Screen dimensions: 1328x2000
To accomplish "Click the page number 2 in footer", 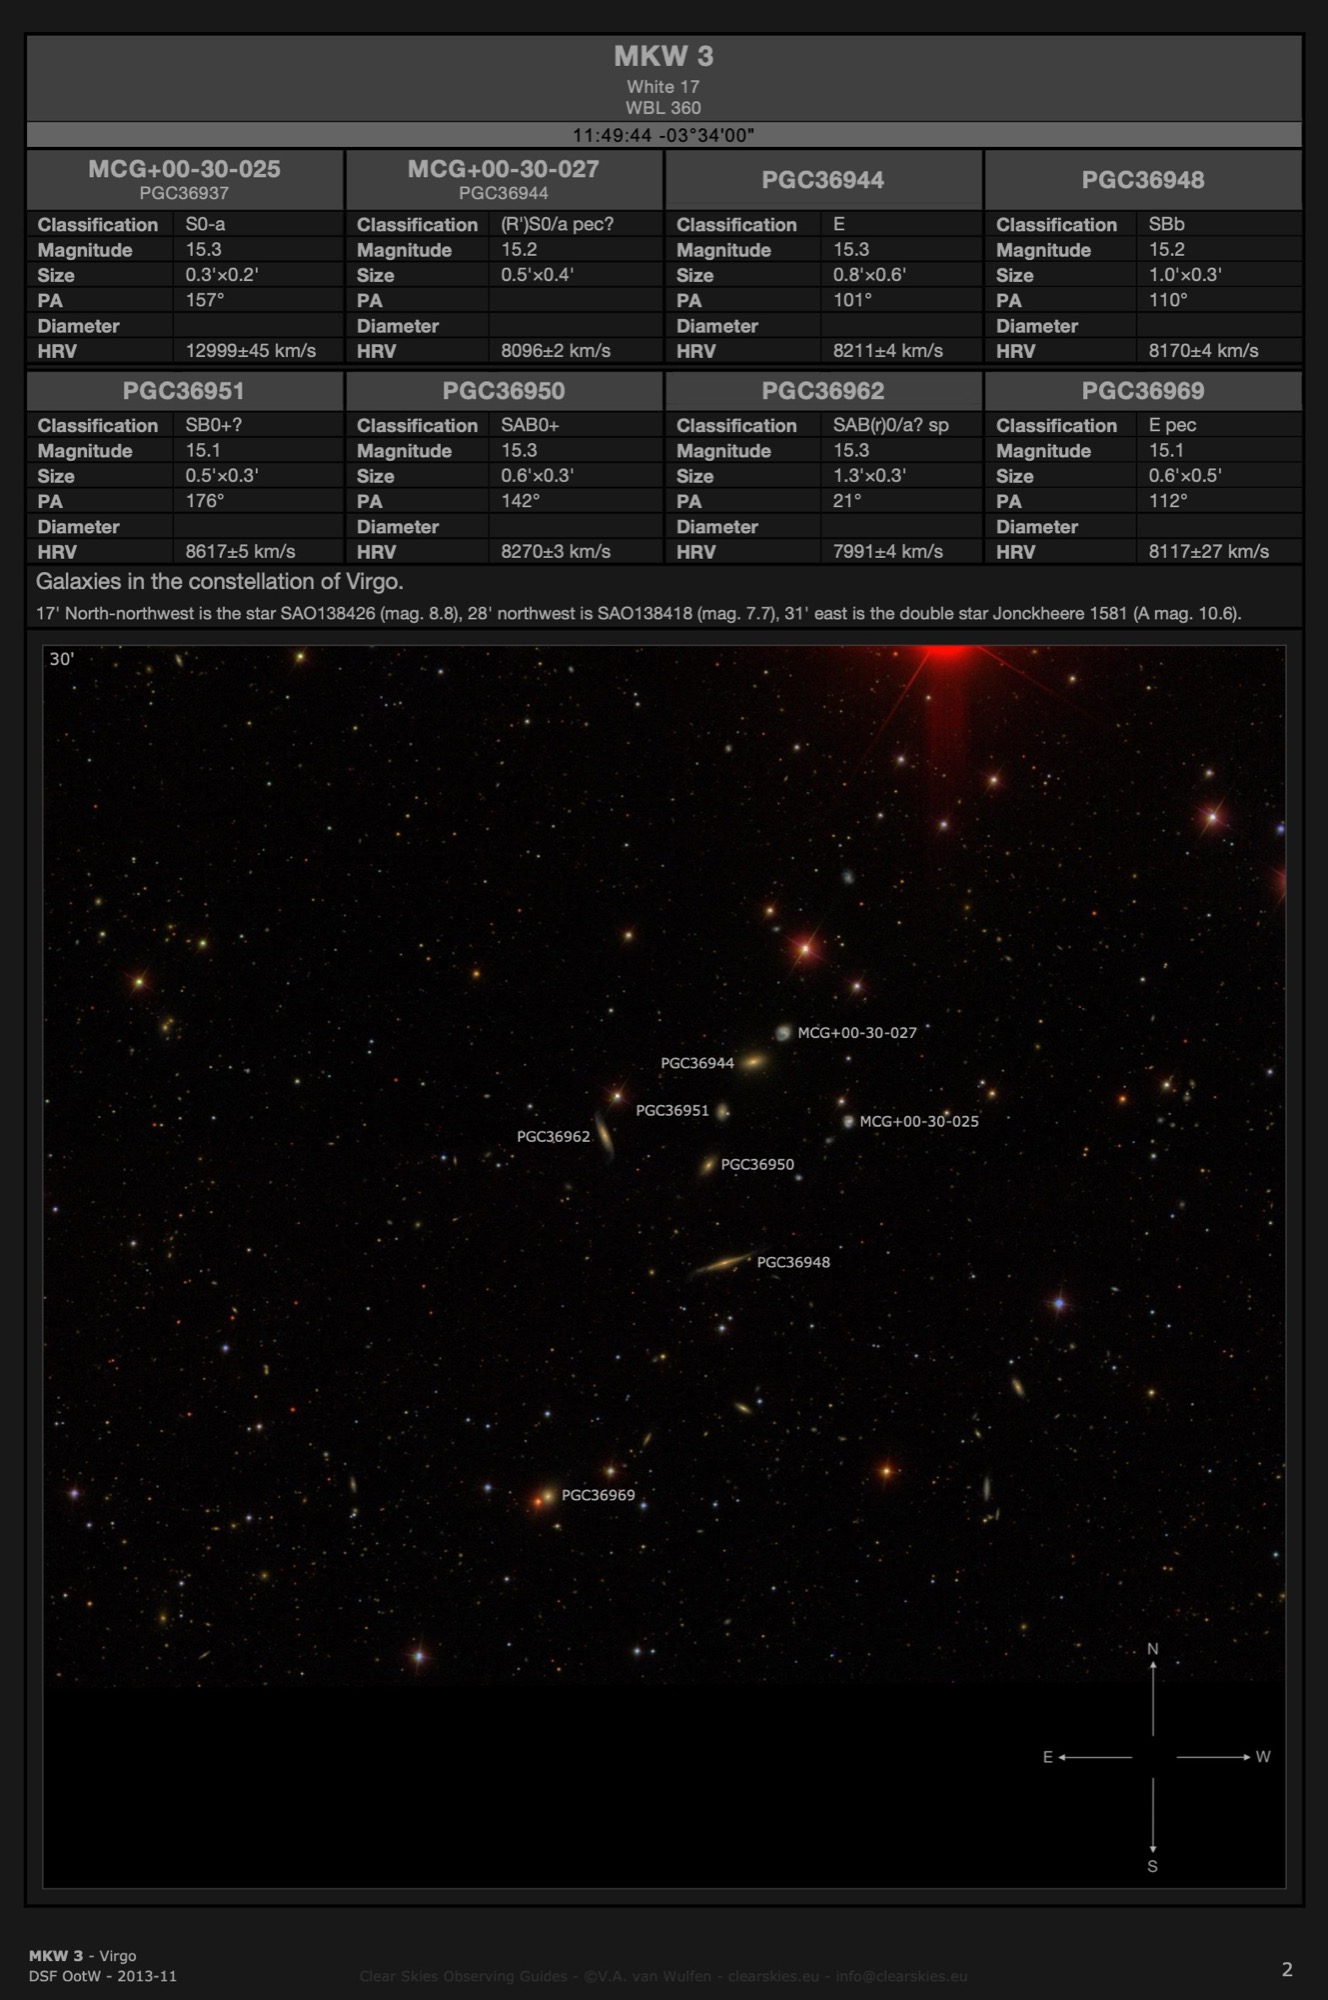I will coord(1287,1969).
